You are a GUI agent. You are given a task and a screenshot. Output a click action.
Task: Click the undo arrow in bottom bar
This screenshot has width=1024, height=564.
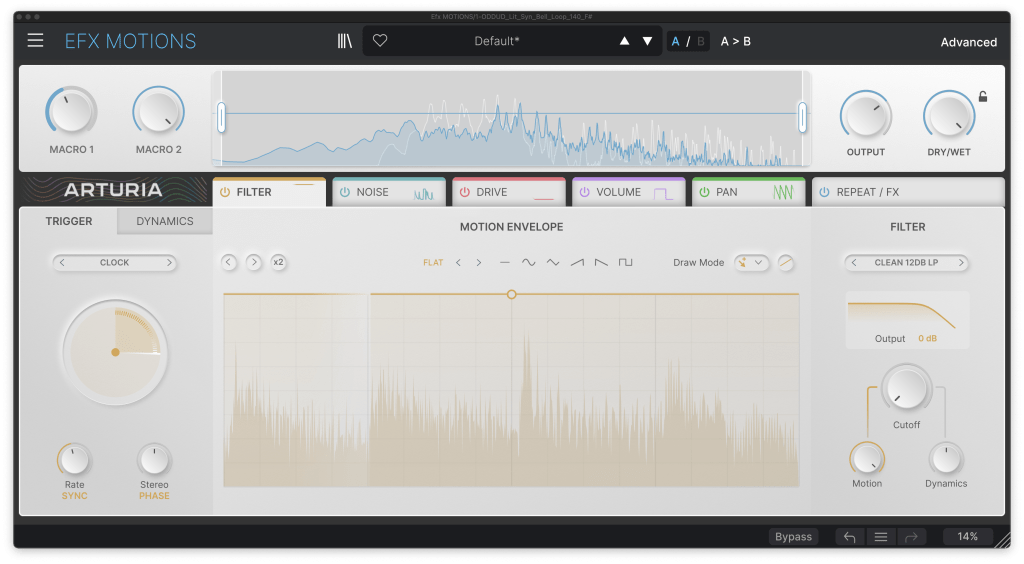coord(850,537)
